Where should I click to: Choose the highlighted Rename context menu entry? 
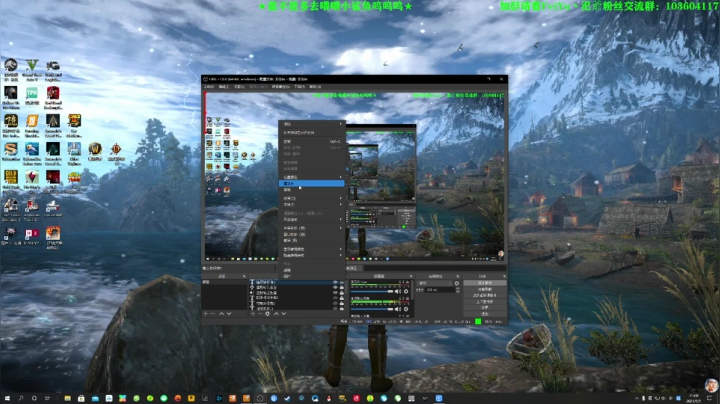point(311,183)
